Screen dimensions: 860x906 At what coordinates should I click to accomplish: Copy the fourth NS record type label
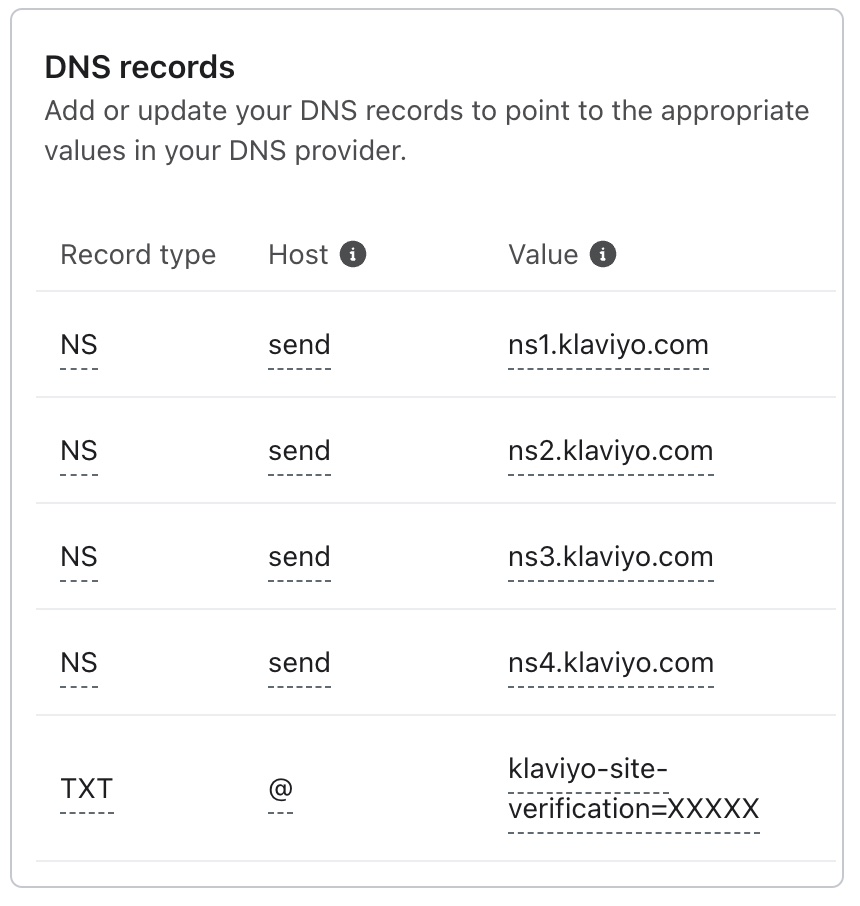coord(80,662)
